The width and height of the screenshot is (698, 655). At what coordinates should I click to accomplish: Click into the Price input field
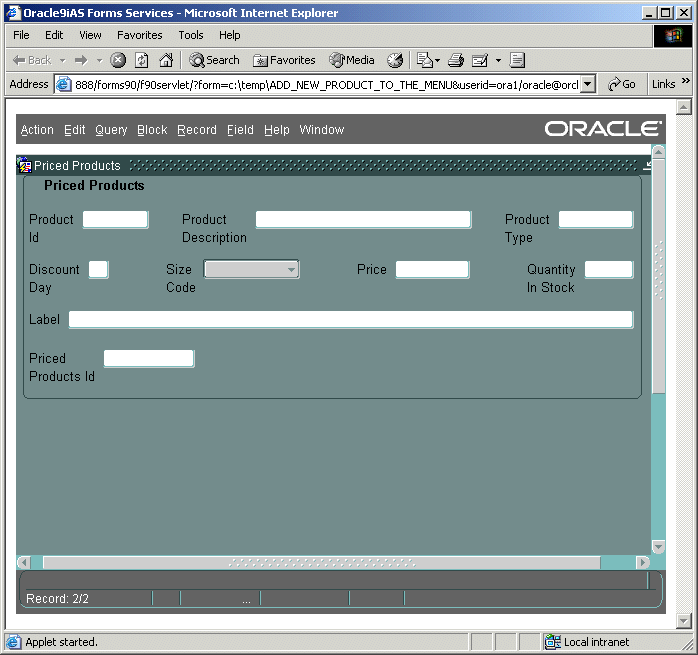click(432, 269)
